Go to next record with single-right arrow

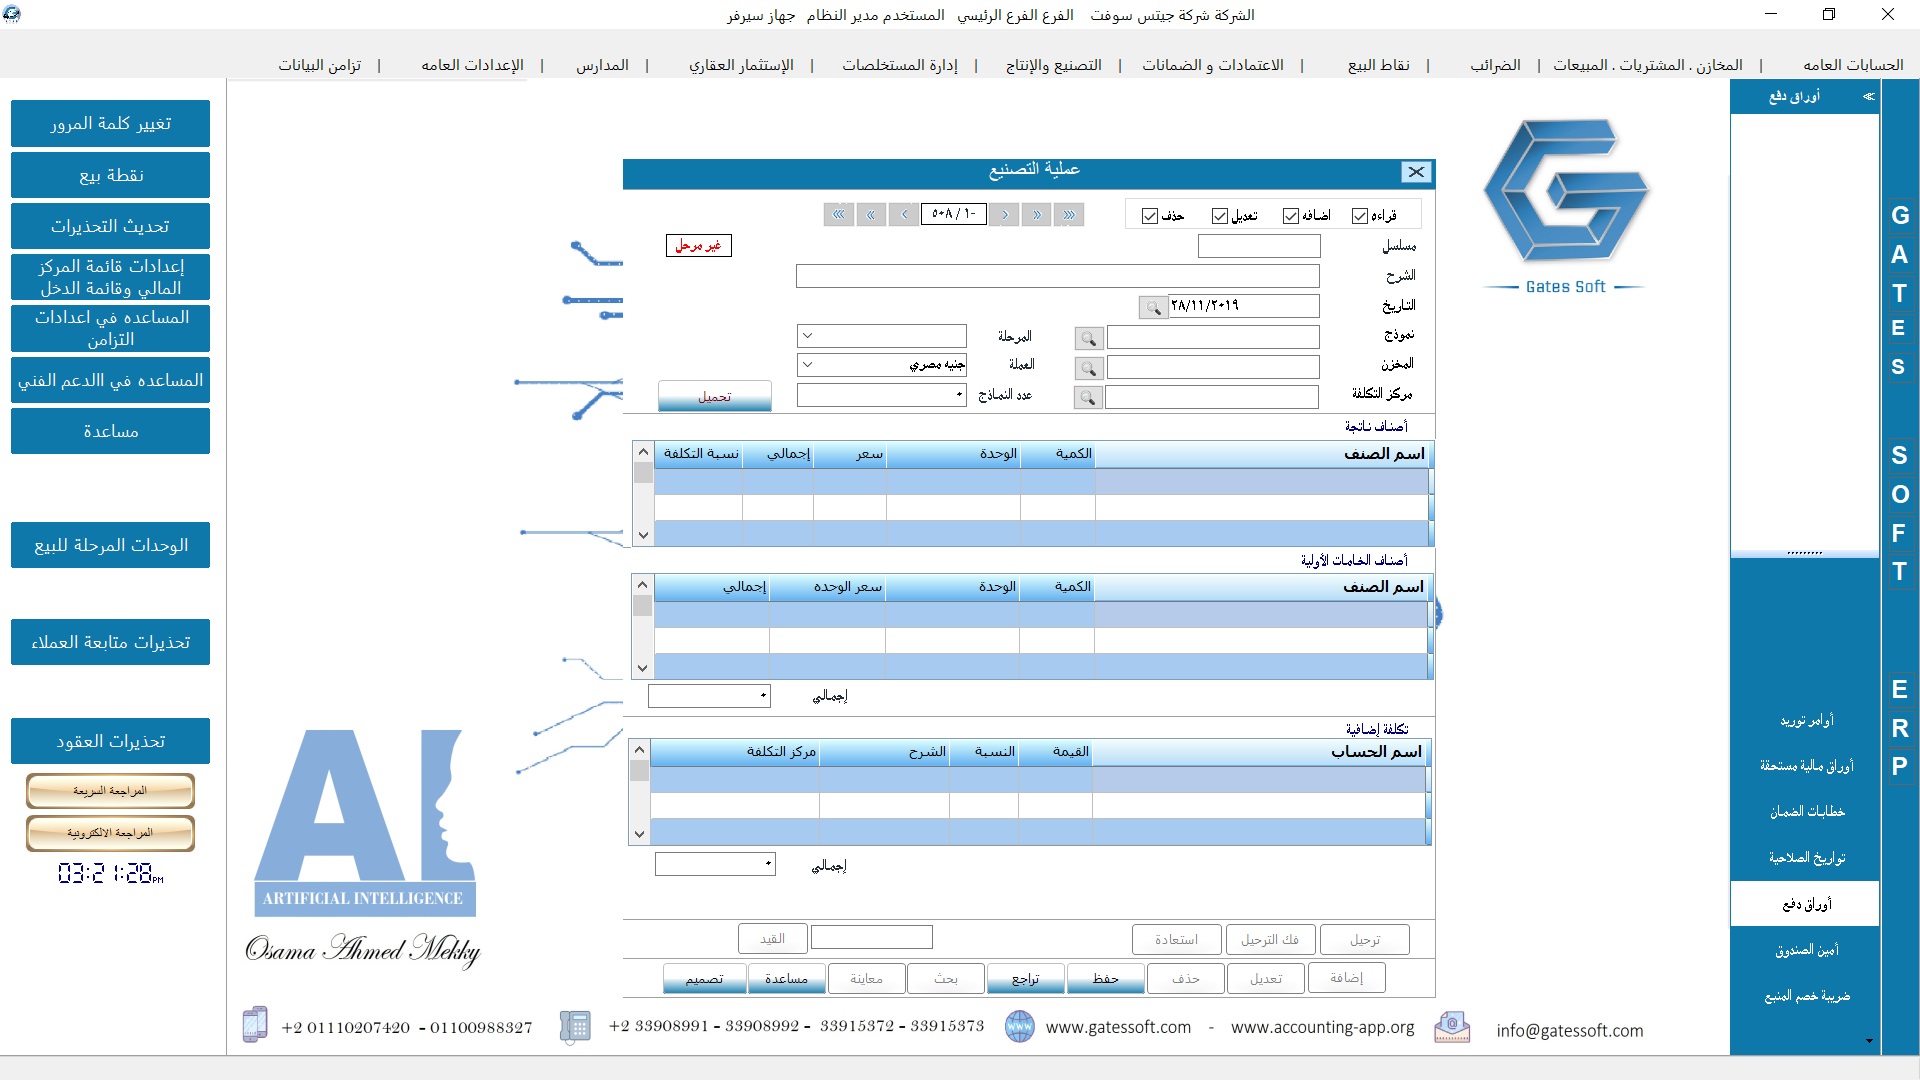click(1004, 214)
